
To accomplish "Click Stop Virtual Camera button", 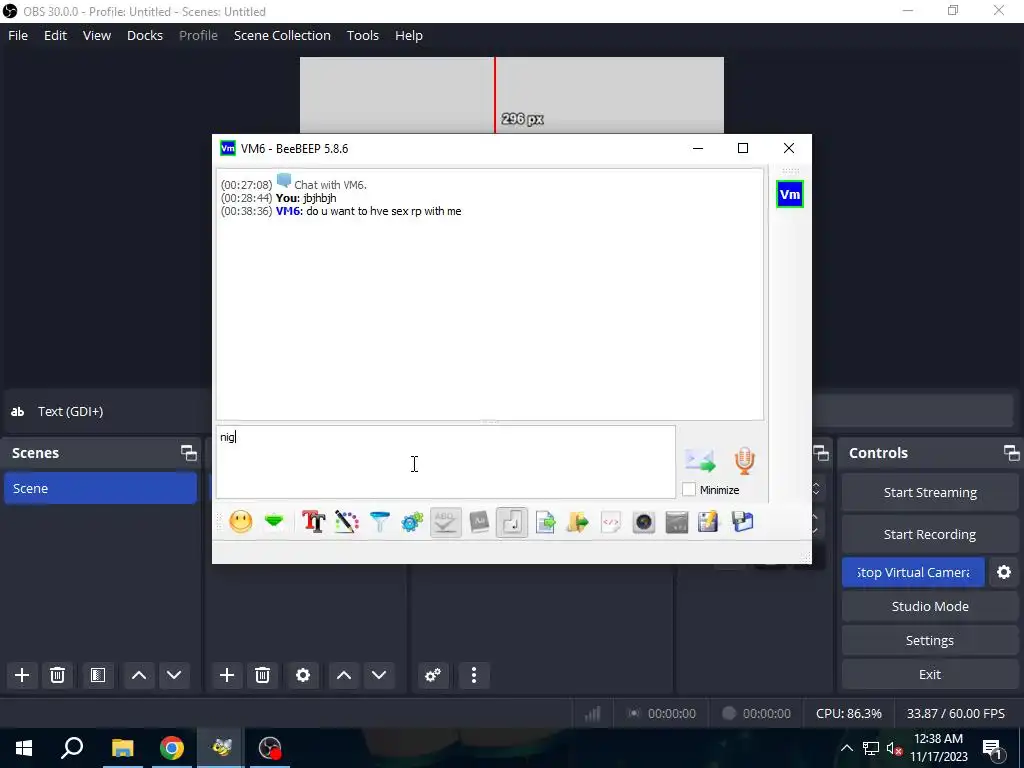I will point(913,572).
